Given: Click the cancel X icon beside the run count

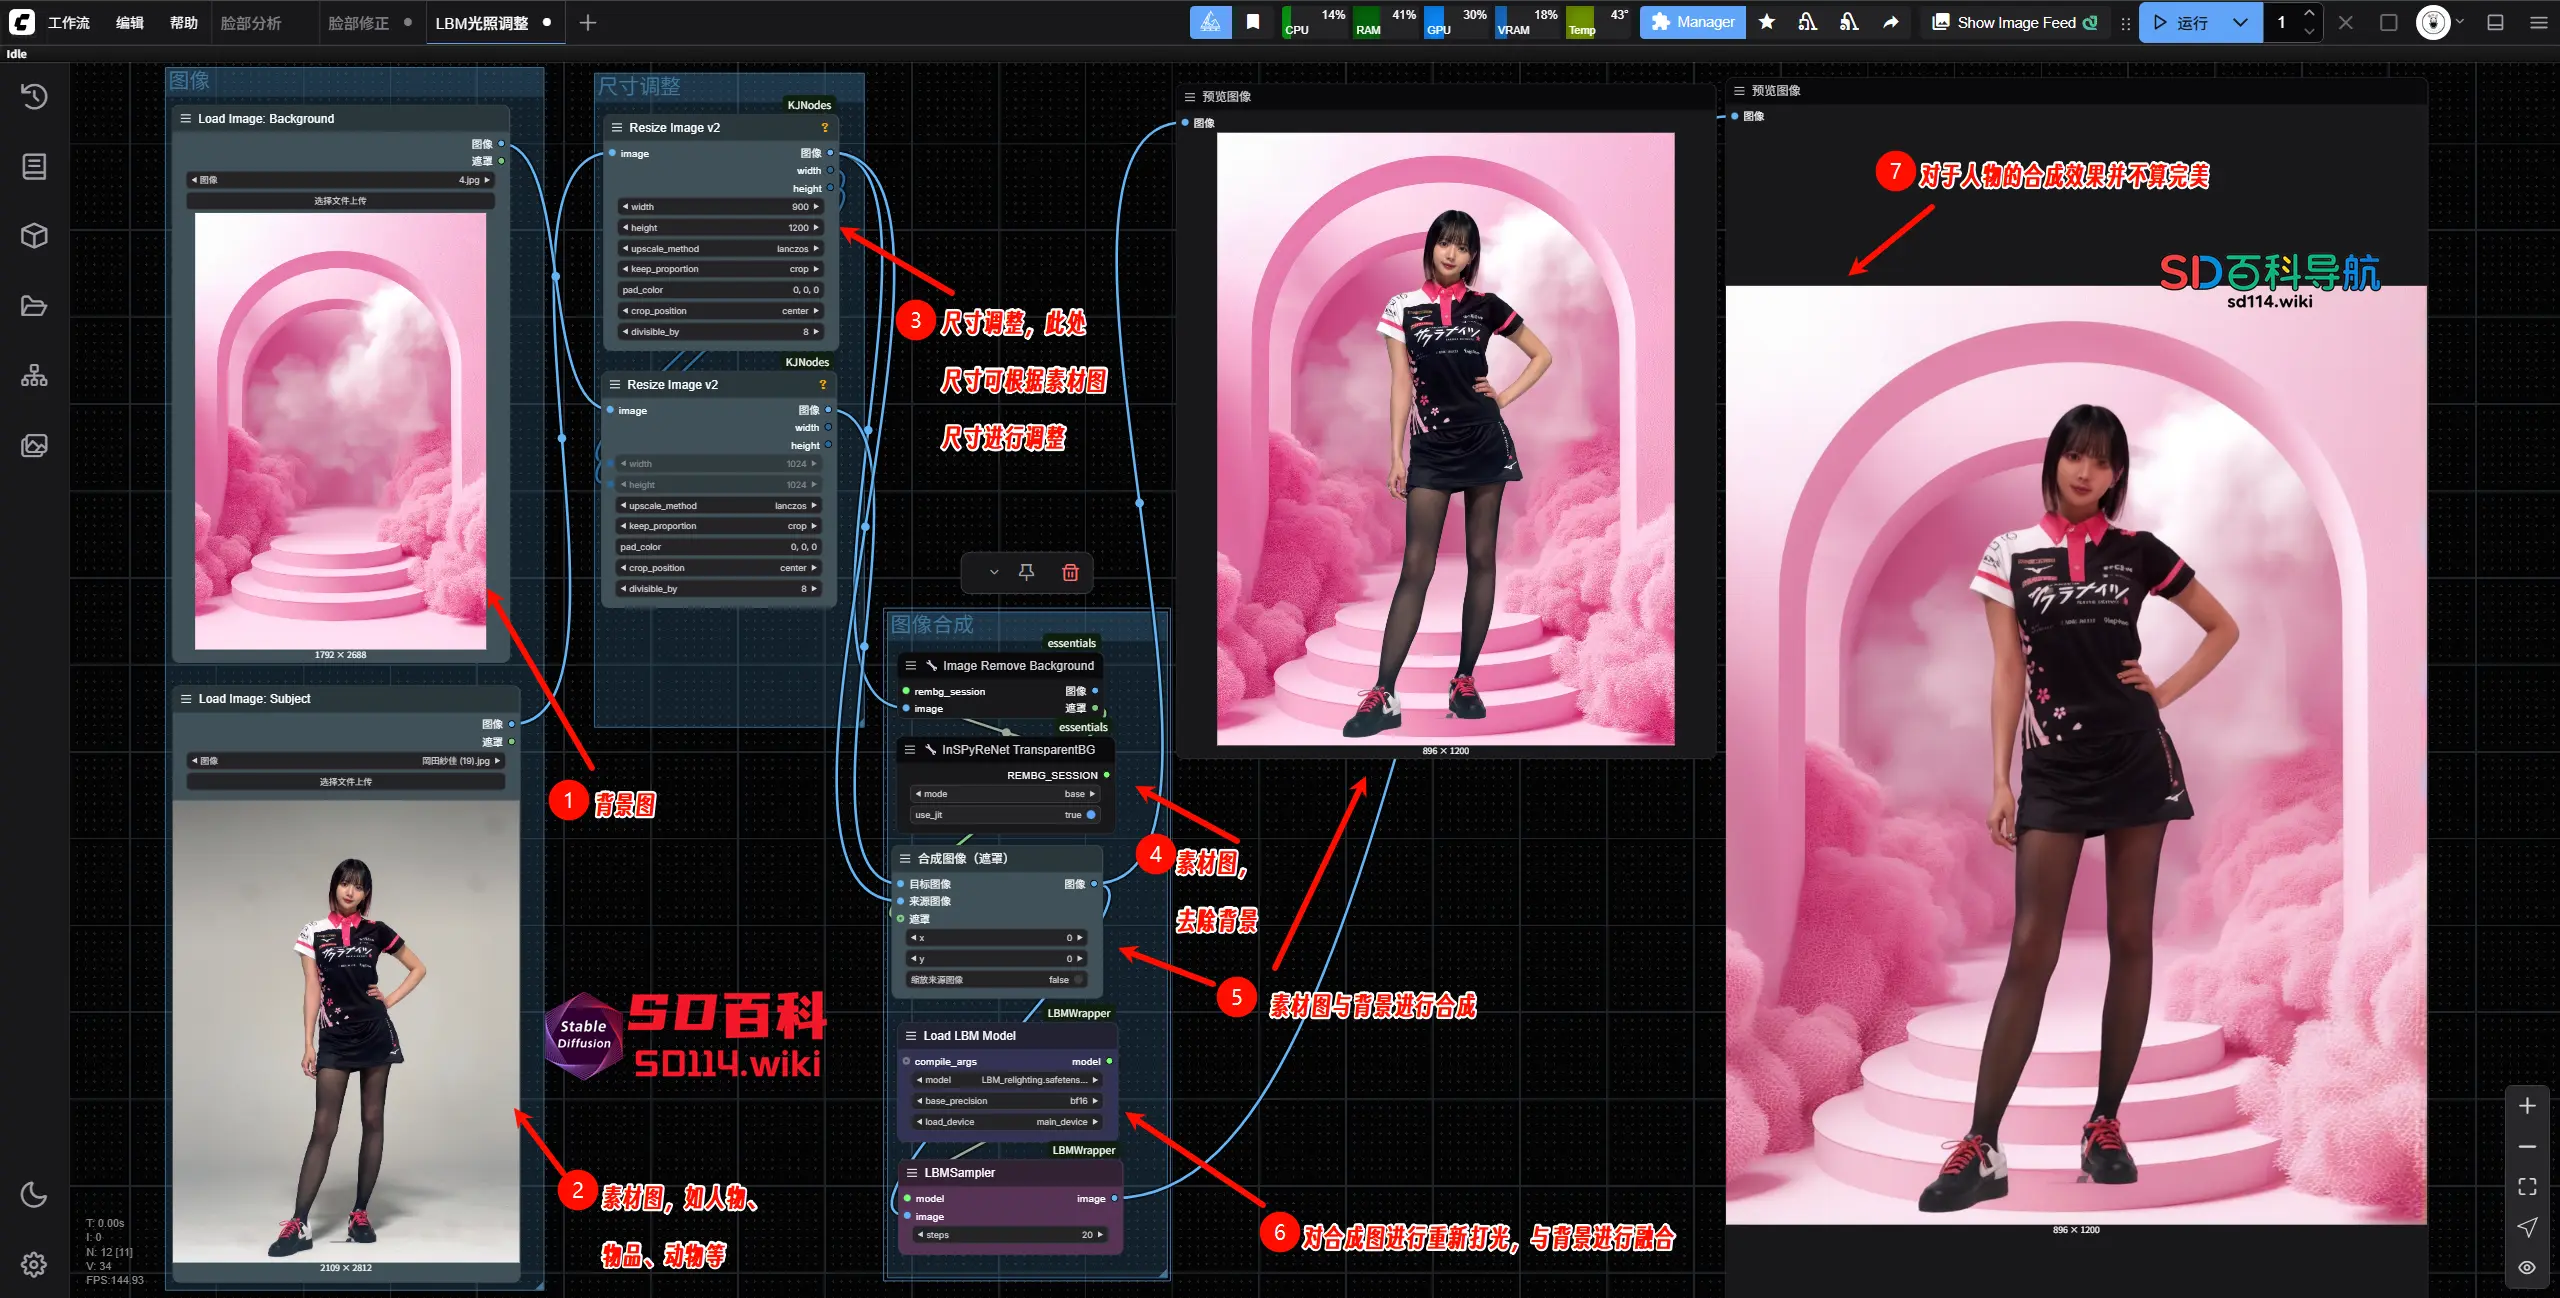Looking at the screenshot, I should tap(2346, 22).
